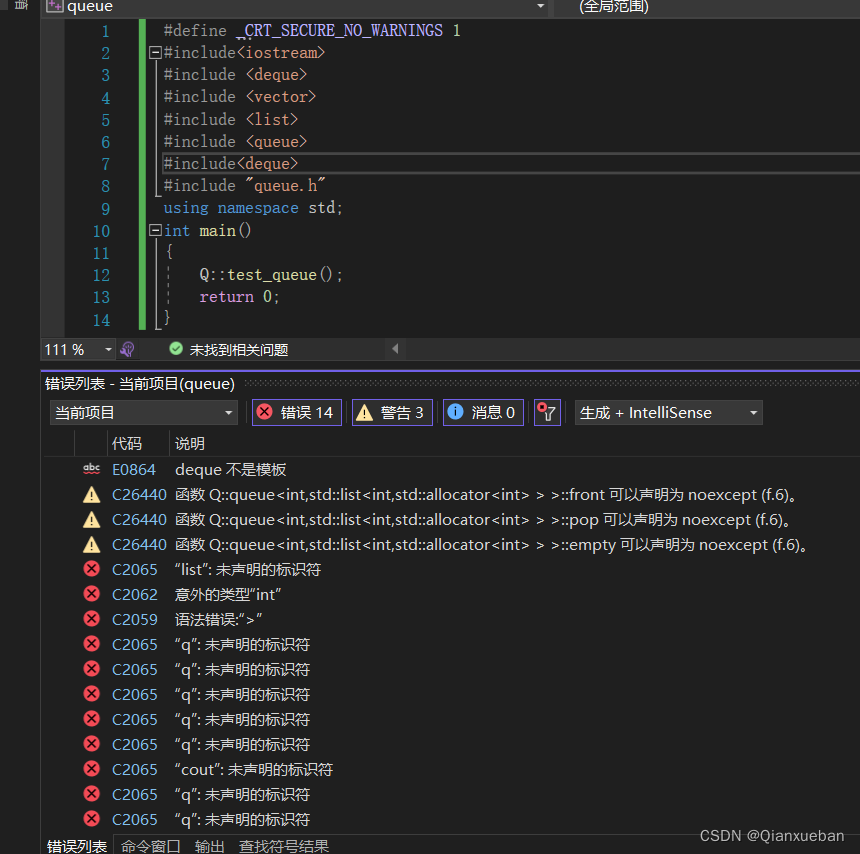Click the return 0; statement on line 13
The image size is (860, 854).
pos(239,297)
